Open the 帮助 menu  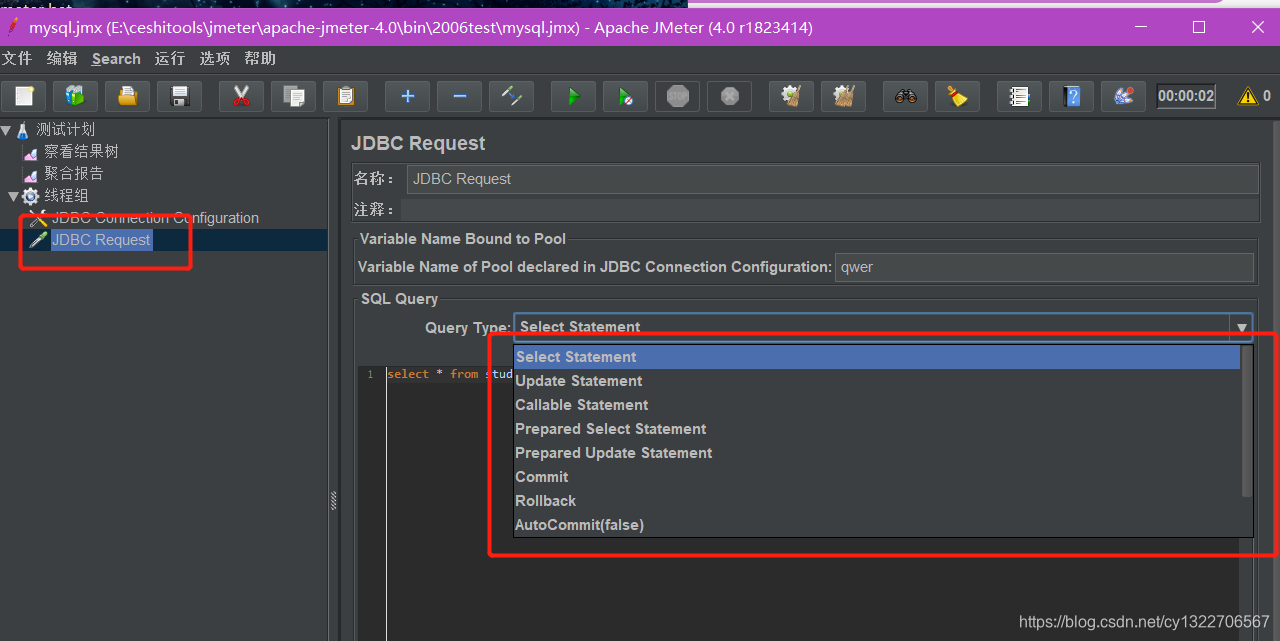coord(260,59)
